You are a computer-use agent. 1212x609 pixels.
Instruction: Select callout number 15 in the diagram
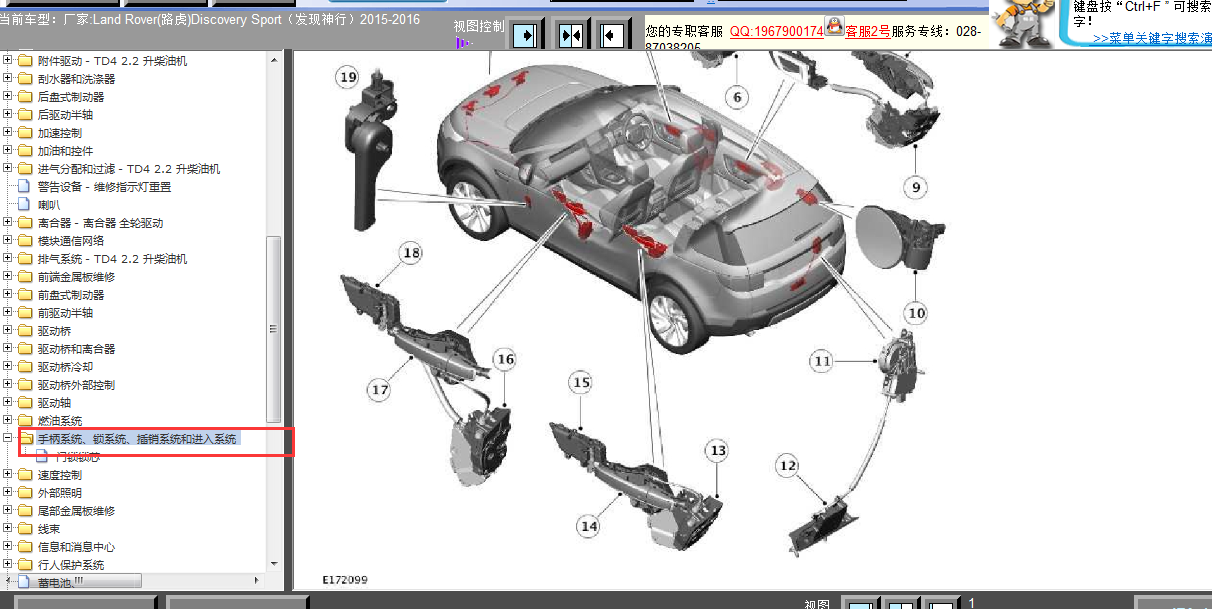[x=581, y=382]
